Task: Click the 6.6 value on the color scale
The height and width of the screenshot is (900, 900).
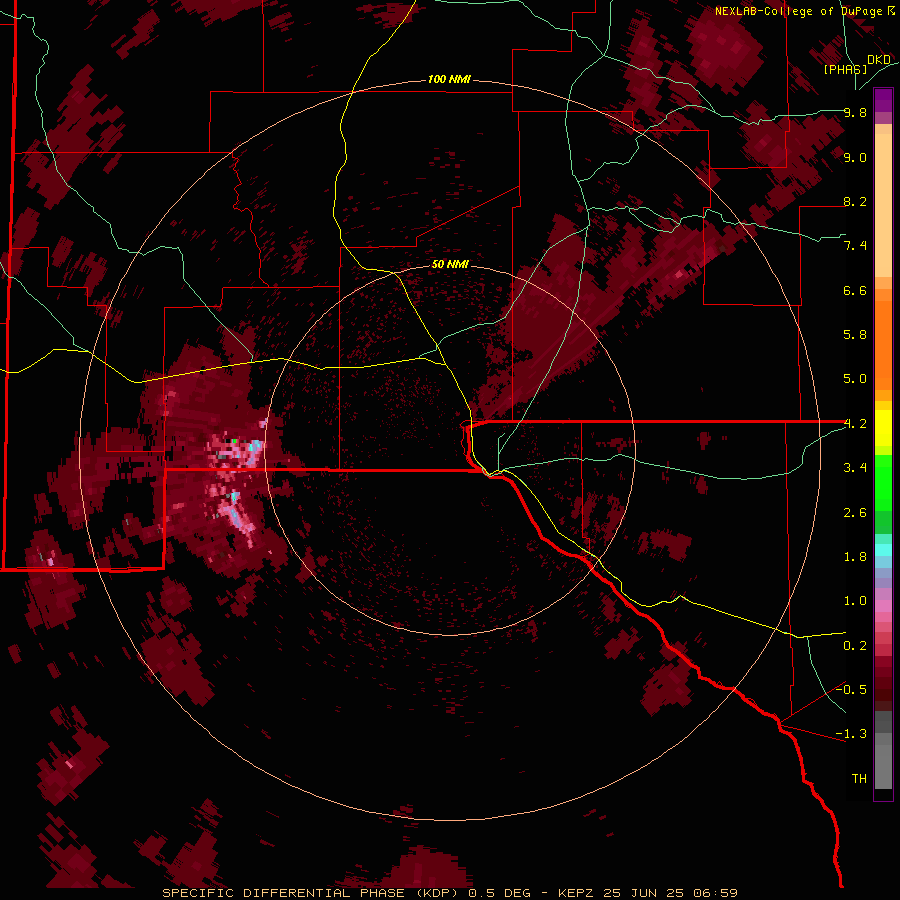Action: [x=855, y=290]
